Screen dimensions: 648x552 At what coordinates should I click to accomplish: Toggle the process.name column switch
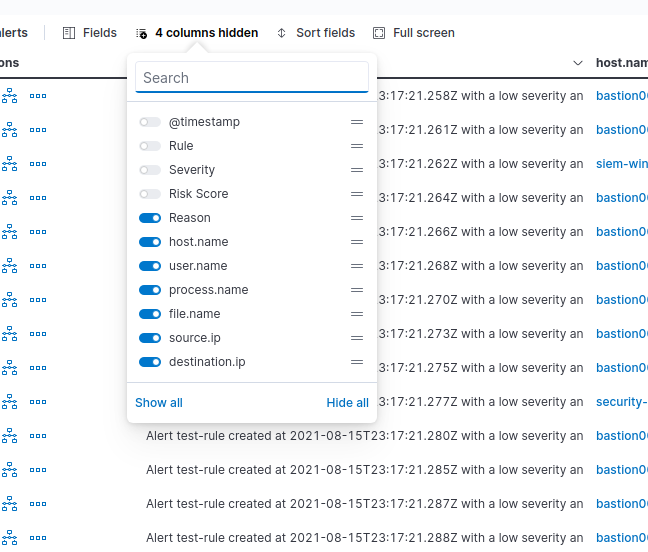(150, 290)
